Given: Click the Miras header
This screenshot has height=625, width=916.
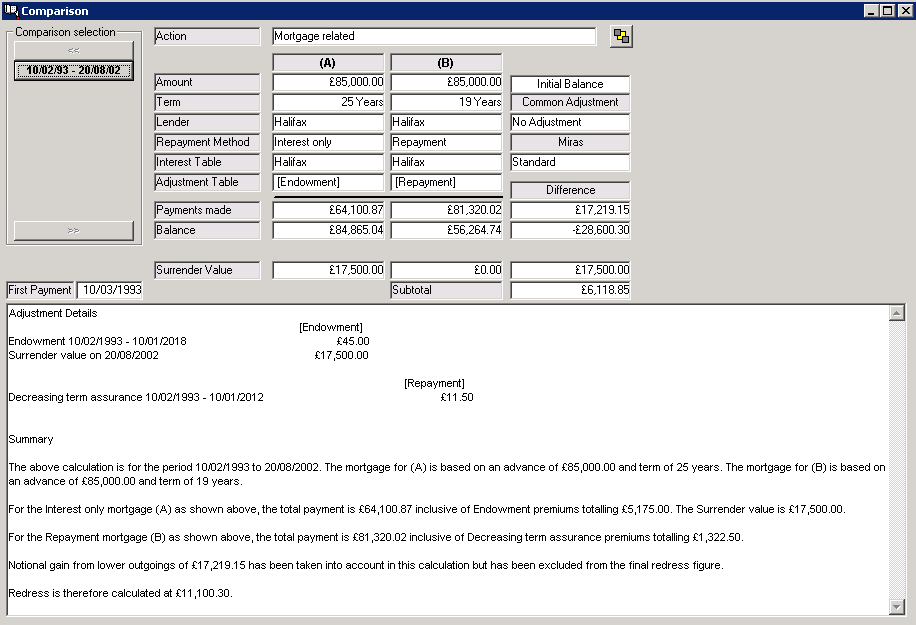Looking at the screenshot, I should (x=570, y=142).
